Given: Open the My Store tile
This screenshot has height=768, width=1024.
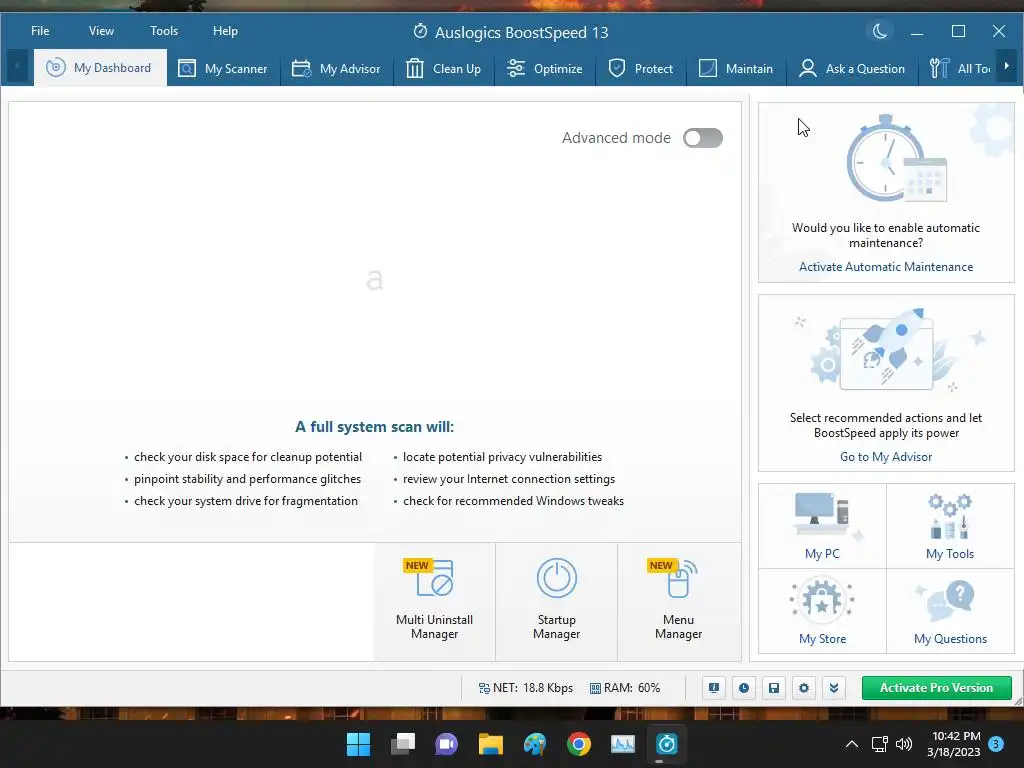Looking at the screenshot, I should (822, 611).
